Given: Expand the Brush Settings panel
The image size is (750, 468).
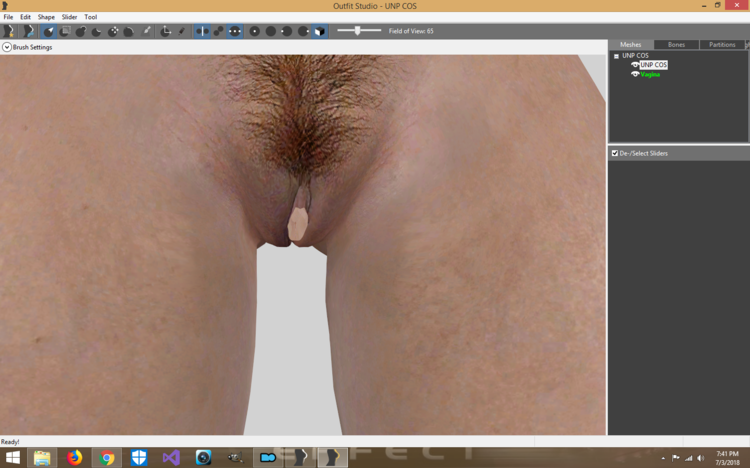Looking at the screenshot, I should pyautogui.click(x=7, y=47).
